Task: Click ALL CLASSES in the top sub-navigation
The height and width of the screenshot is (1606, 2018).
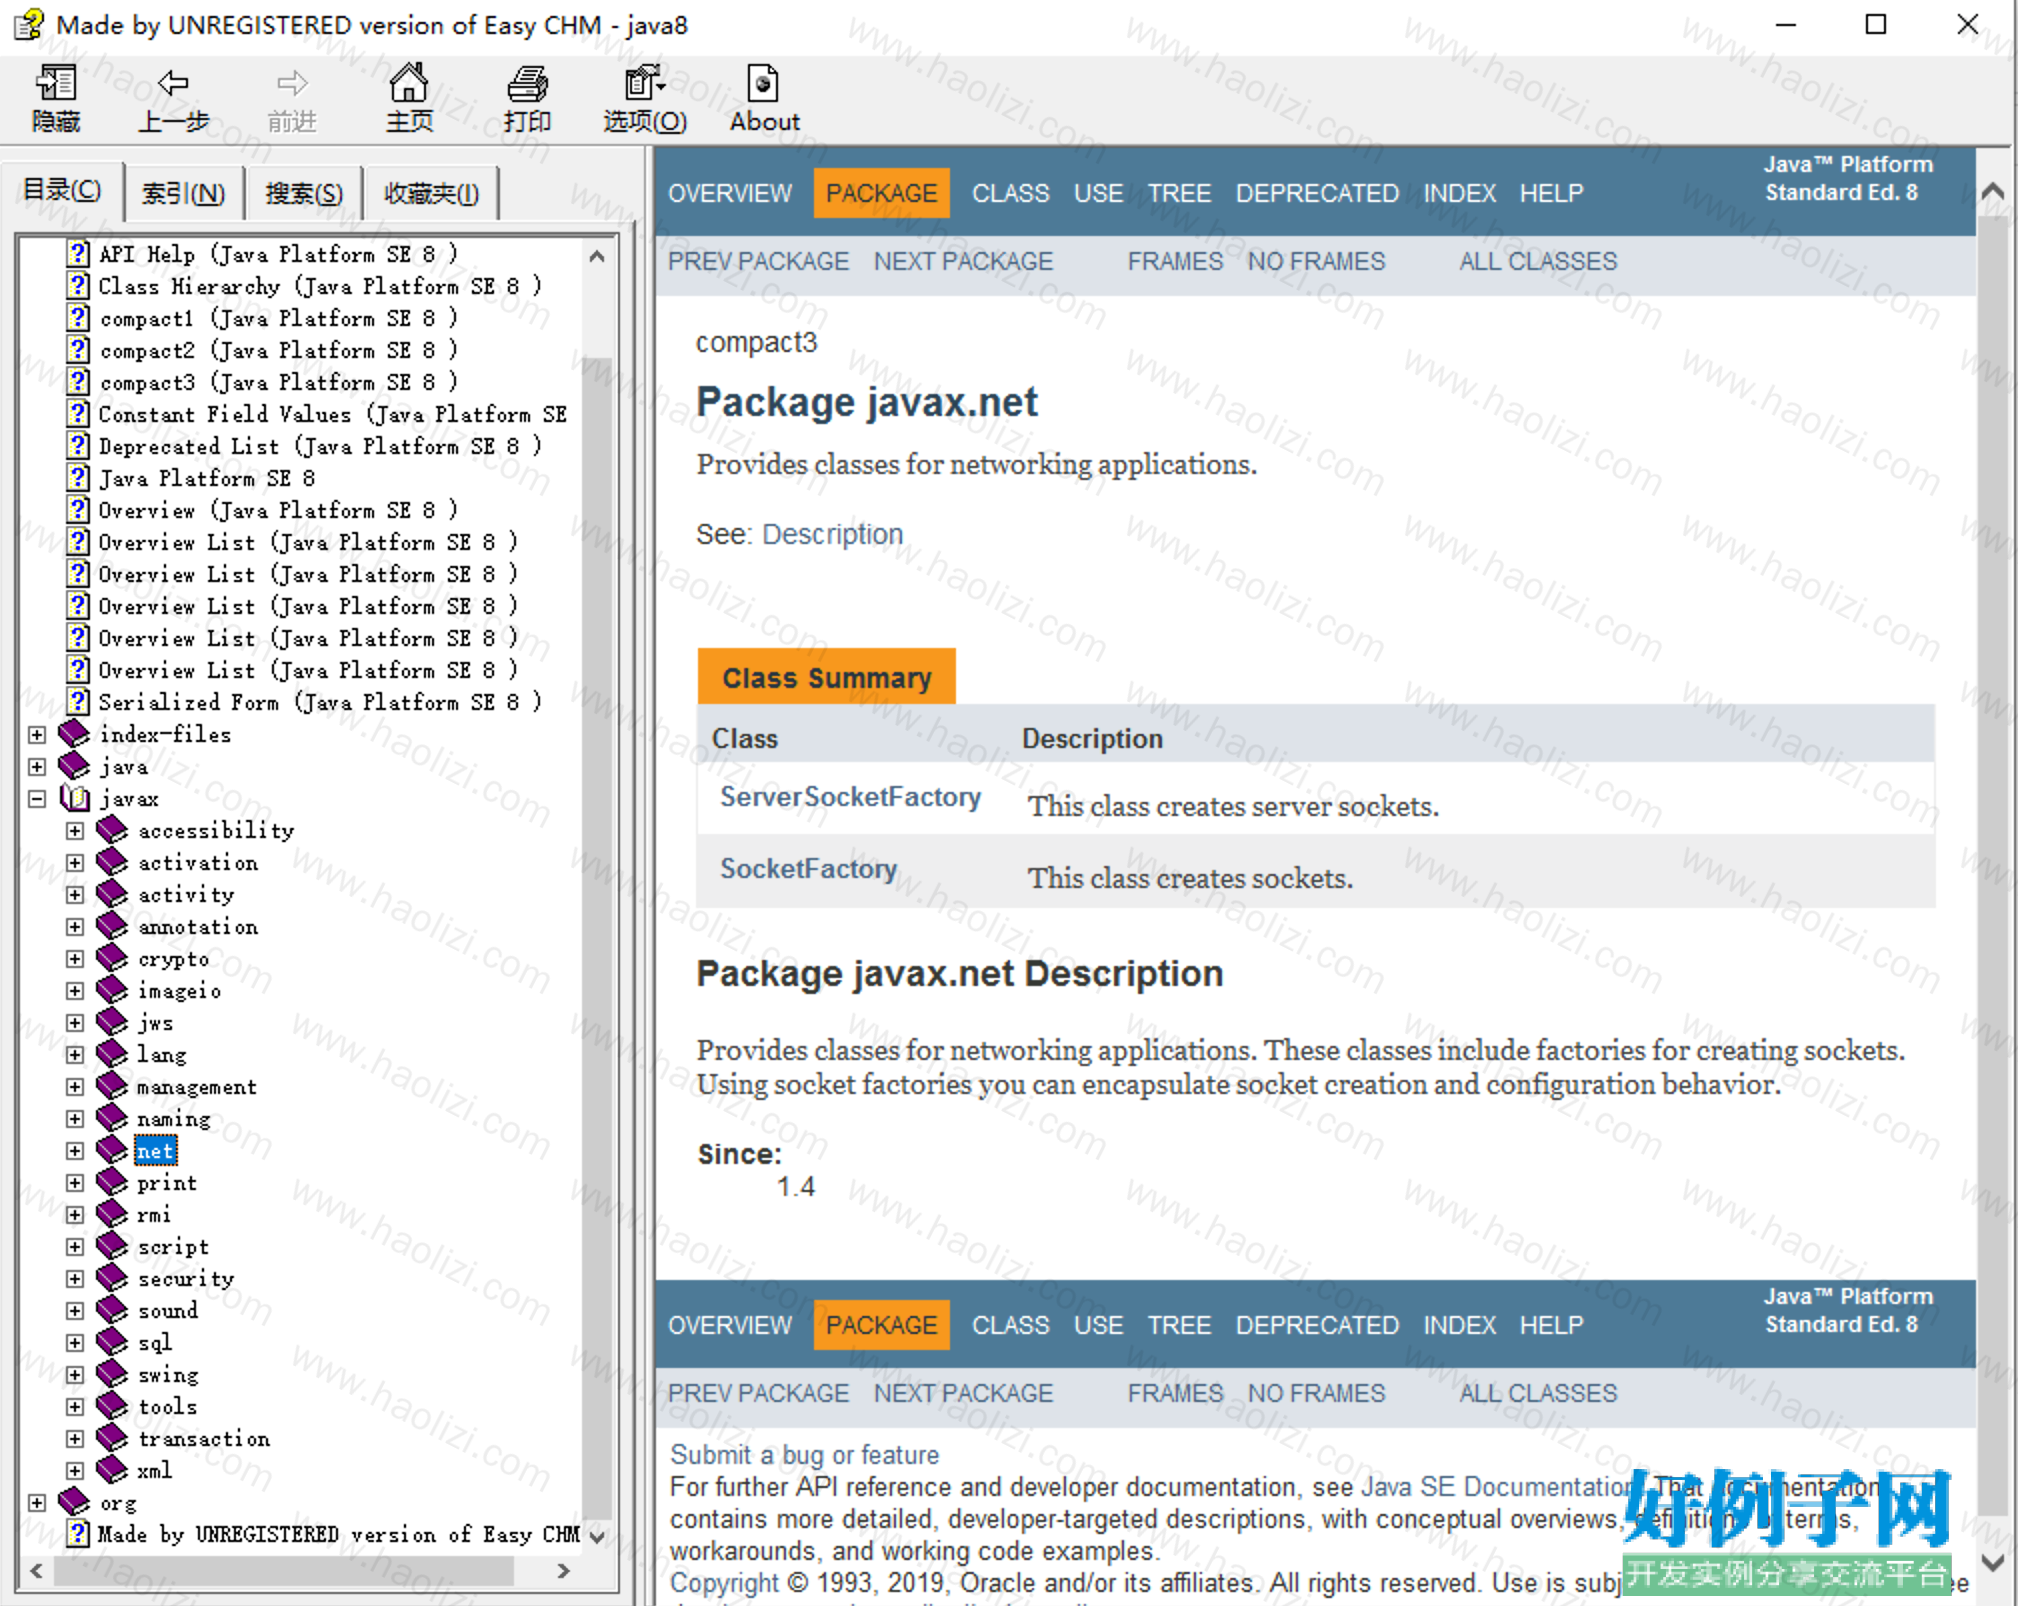Action: coord(1538,261)
